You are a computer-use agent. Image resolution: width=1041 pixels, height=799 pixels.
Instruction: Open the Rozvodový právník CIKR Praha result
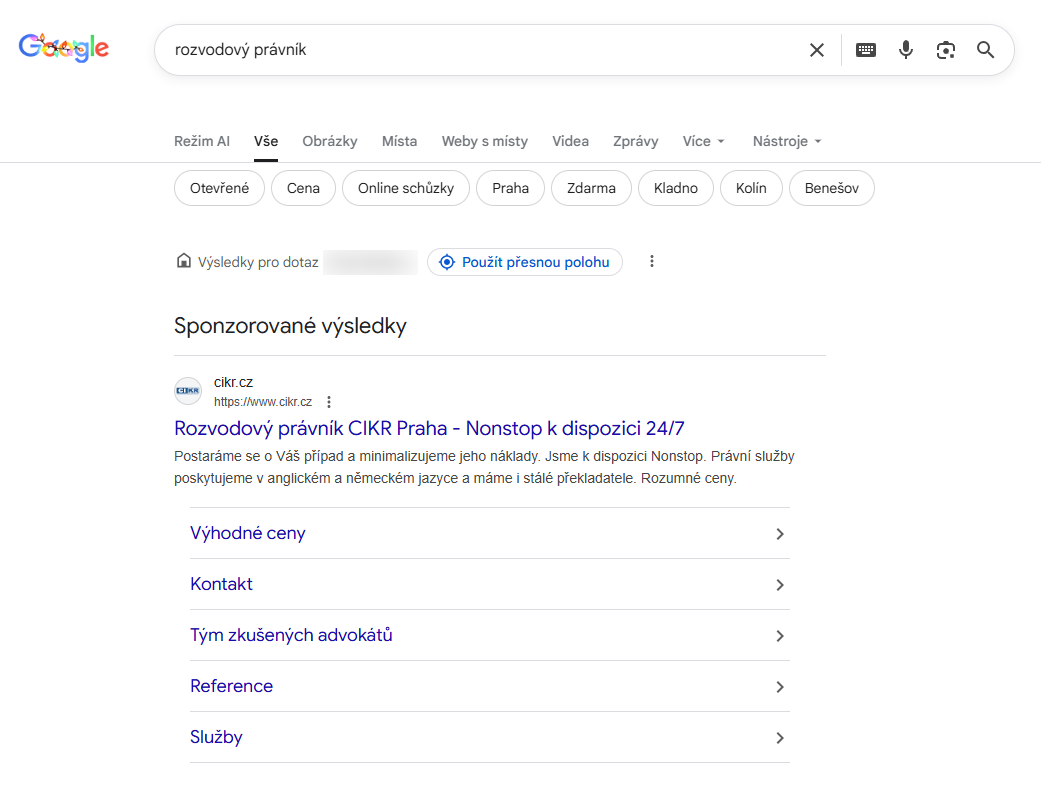pos(428,428)
